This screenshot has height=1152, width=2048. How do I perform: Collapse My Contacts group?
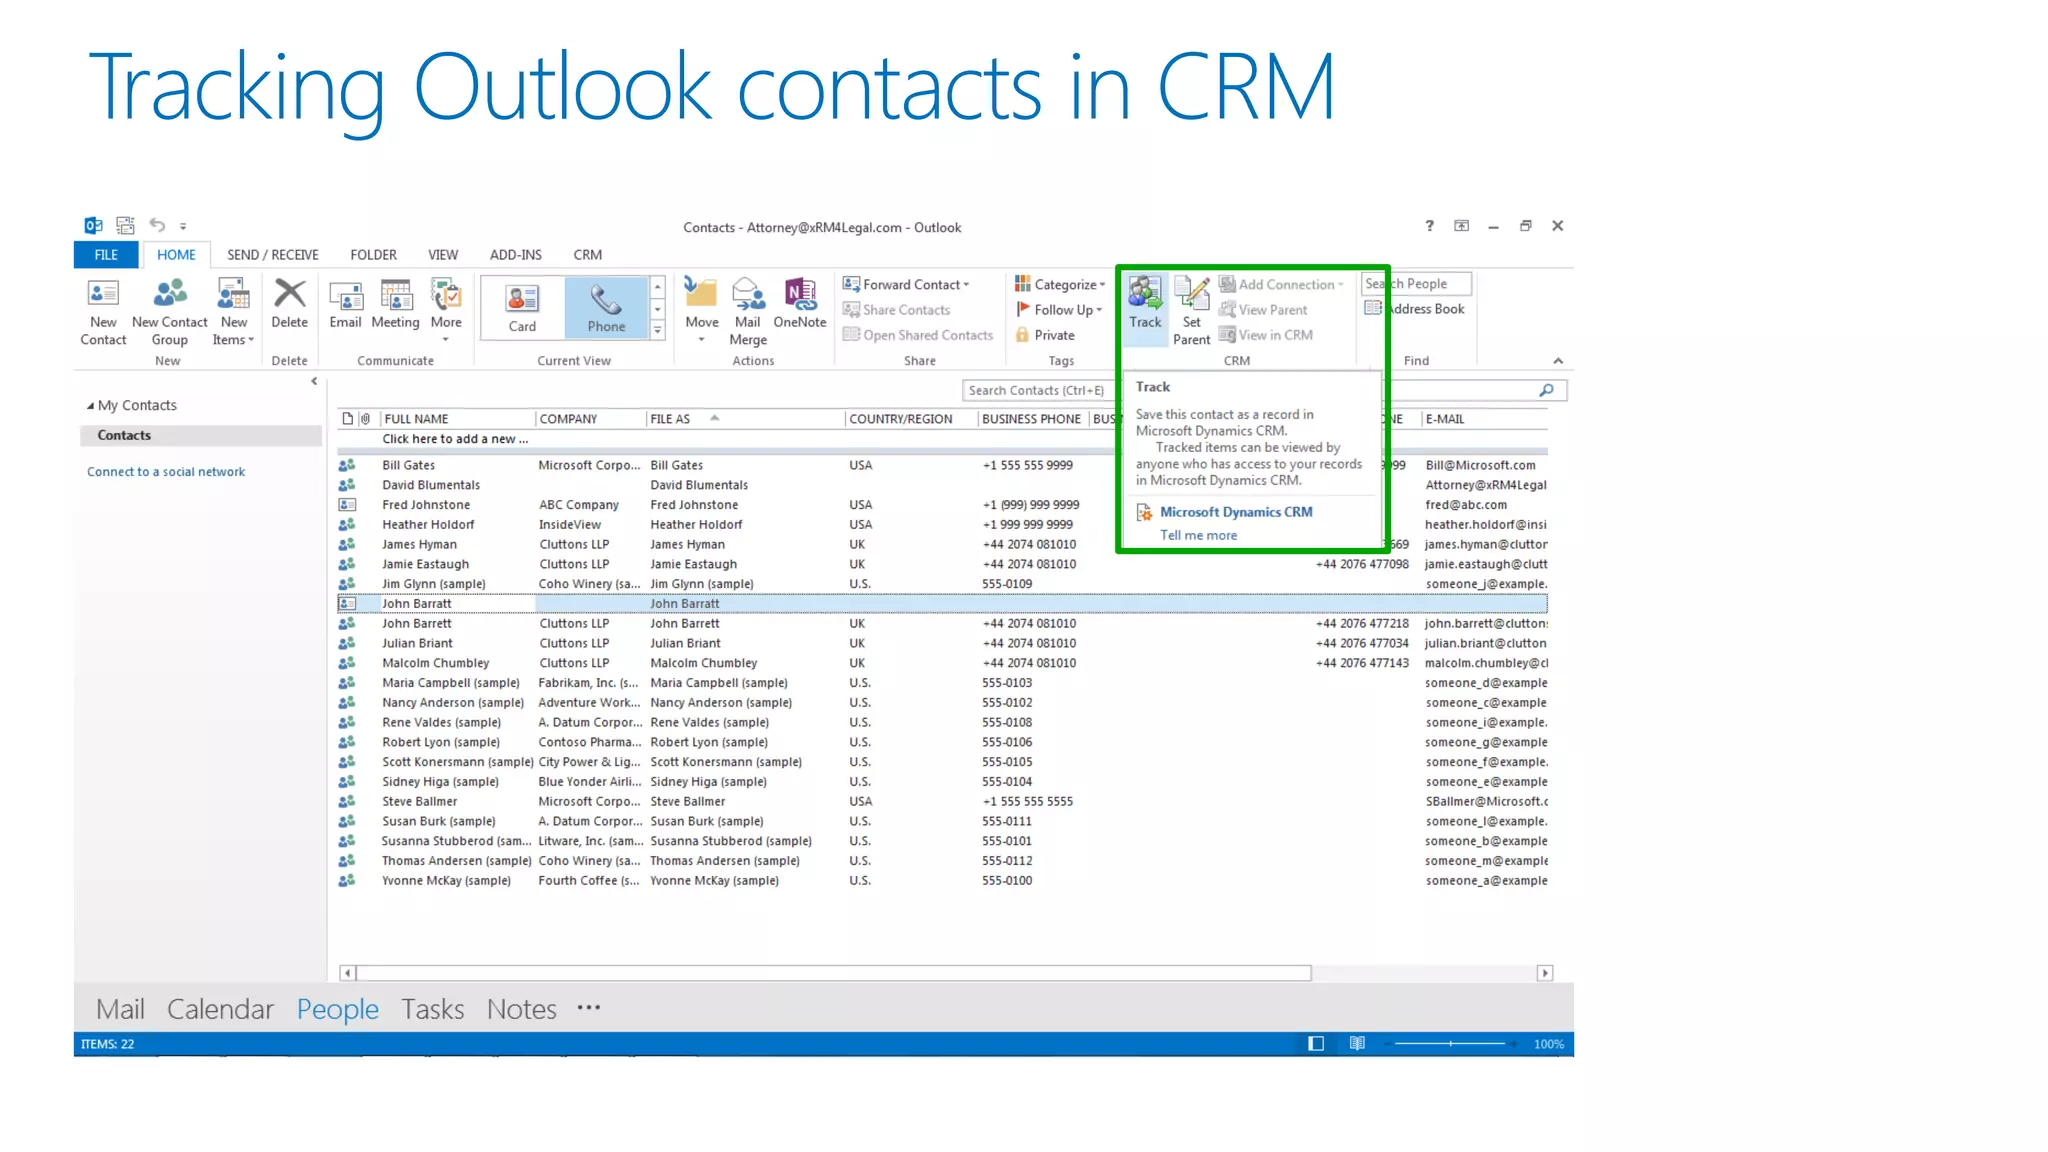90,406
